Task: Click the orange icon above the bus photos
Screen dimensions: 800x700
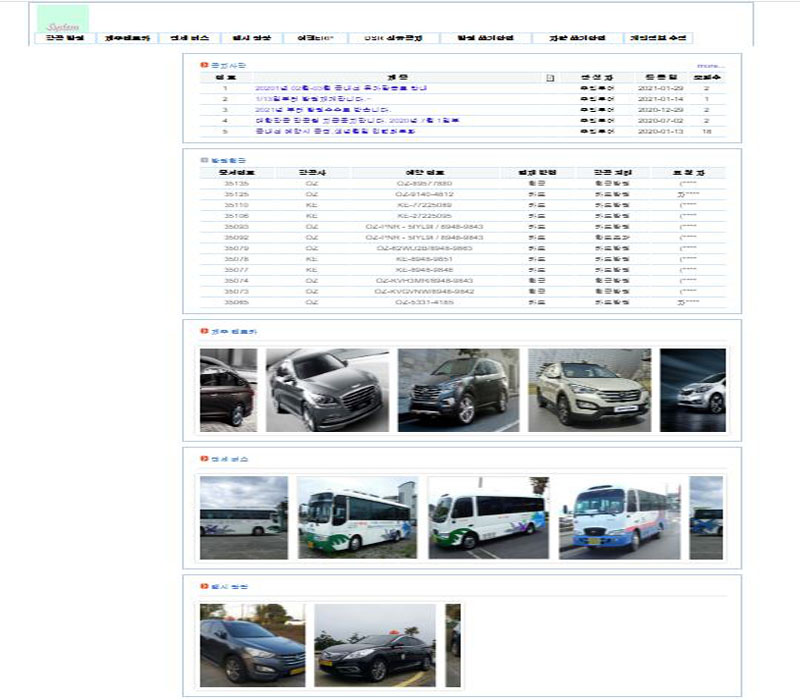Action: point(204,459)
